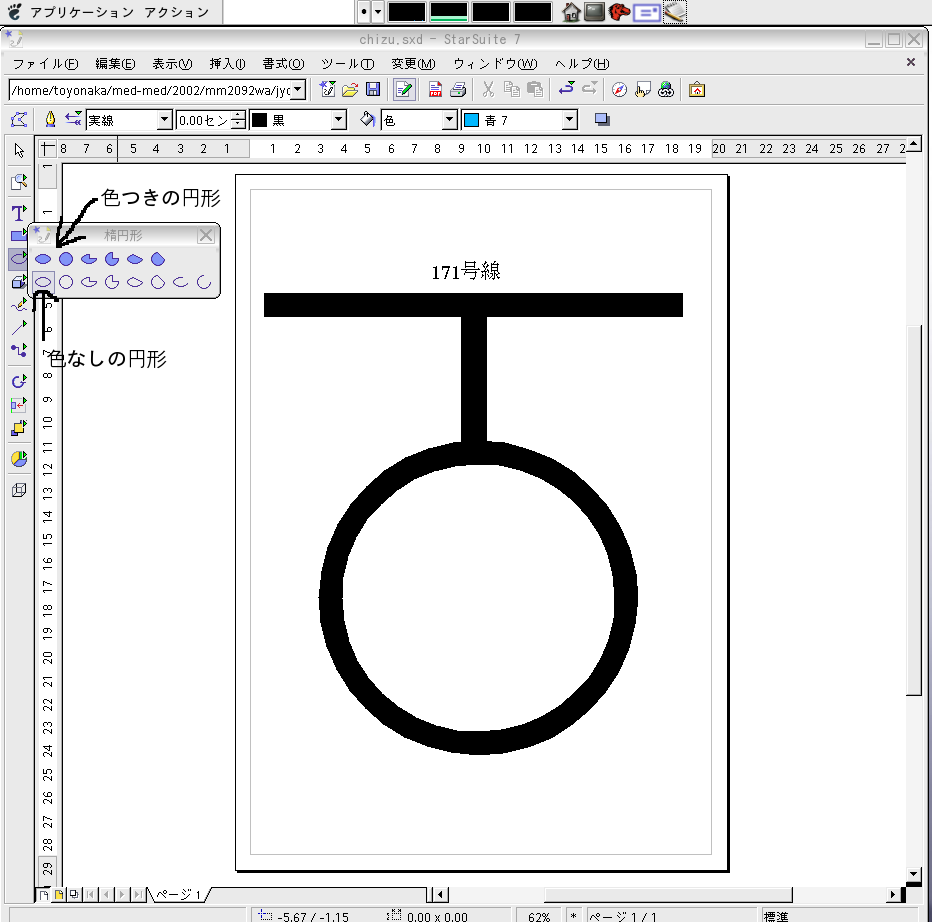932x922 pixels.
Task: Open the 3D objects tool
Action: (x=18, y=282)
